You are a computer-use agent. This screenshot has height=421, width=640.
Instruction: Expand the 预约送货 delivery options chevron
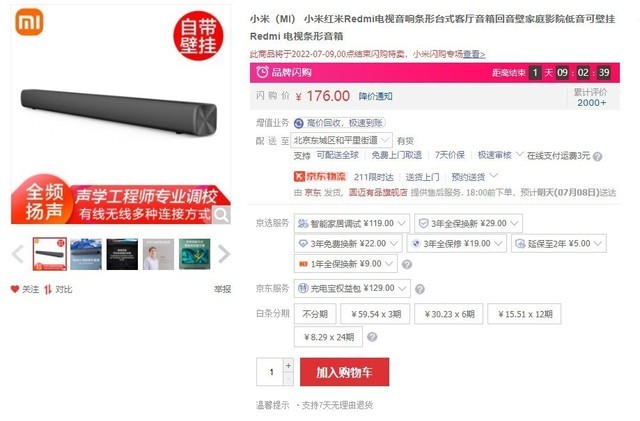click(x=493, y=176)
